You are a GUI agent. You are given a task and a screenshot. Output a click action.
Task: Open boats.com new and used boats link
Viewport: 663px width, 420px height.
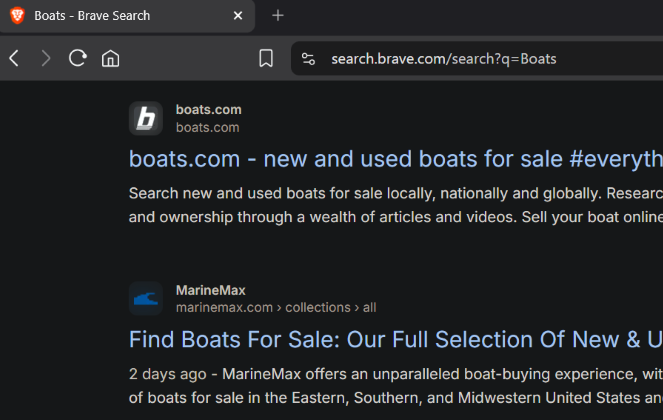coord(396,159)
